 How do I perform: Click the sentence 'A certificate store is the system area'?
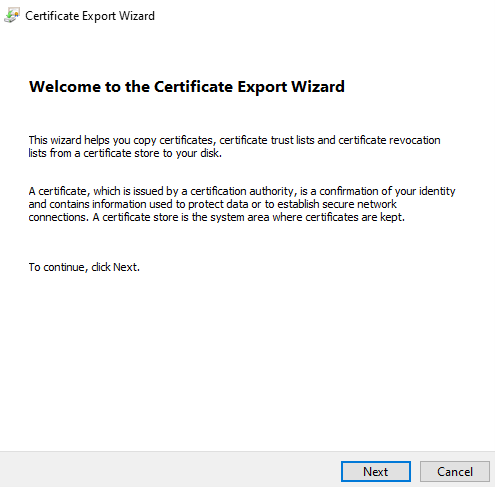click(x=248, y=217)
